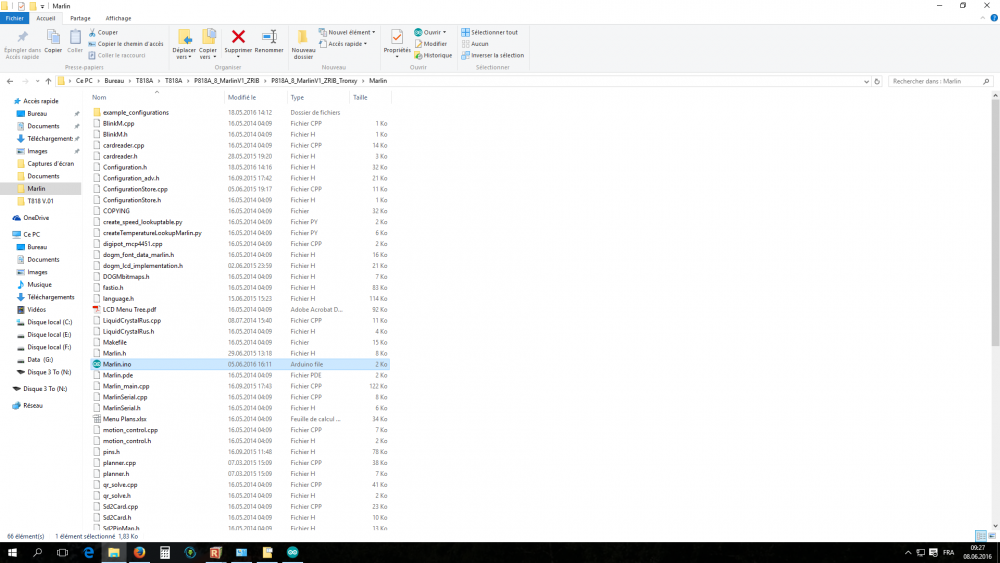
Task: Click Coller le raccourci
Action: [117, 55]
